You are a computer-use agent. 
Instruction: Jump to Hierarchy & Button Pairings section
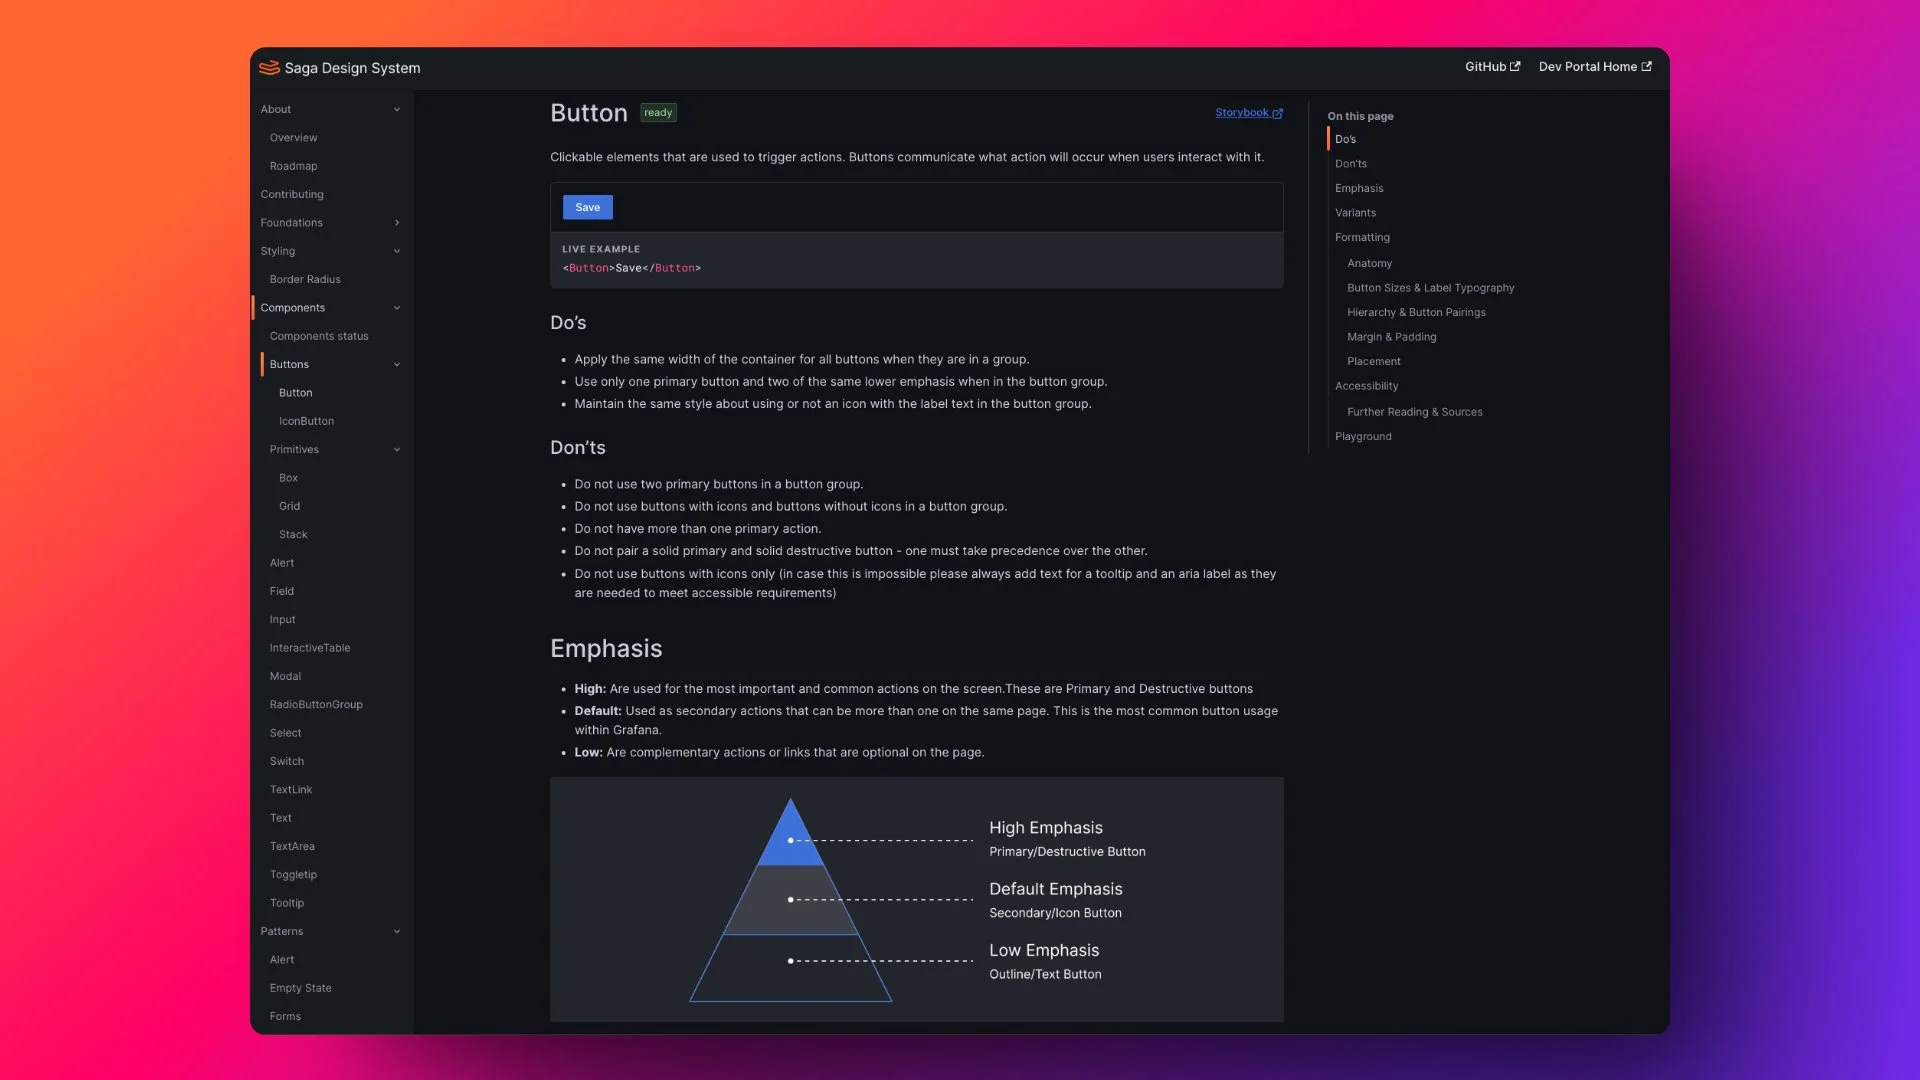[x=1416, y=312]
